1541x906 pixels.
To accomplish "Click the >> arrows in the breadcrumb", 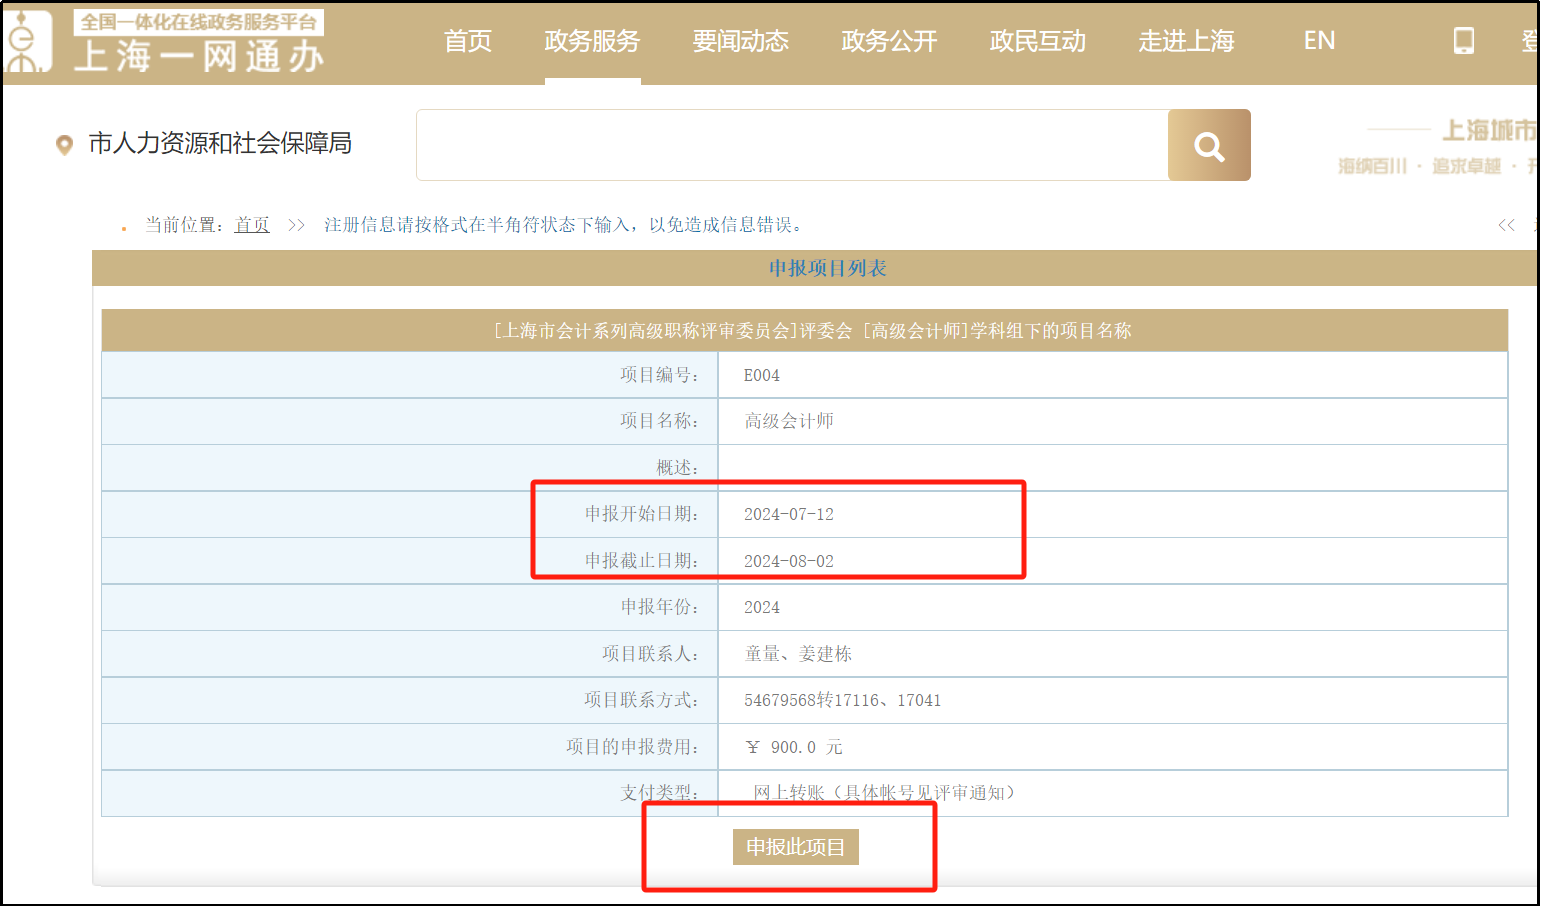I will [296, 225].
